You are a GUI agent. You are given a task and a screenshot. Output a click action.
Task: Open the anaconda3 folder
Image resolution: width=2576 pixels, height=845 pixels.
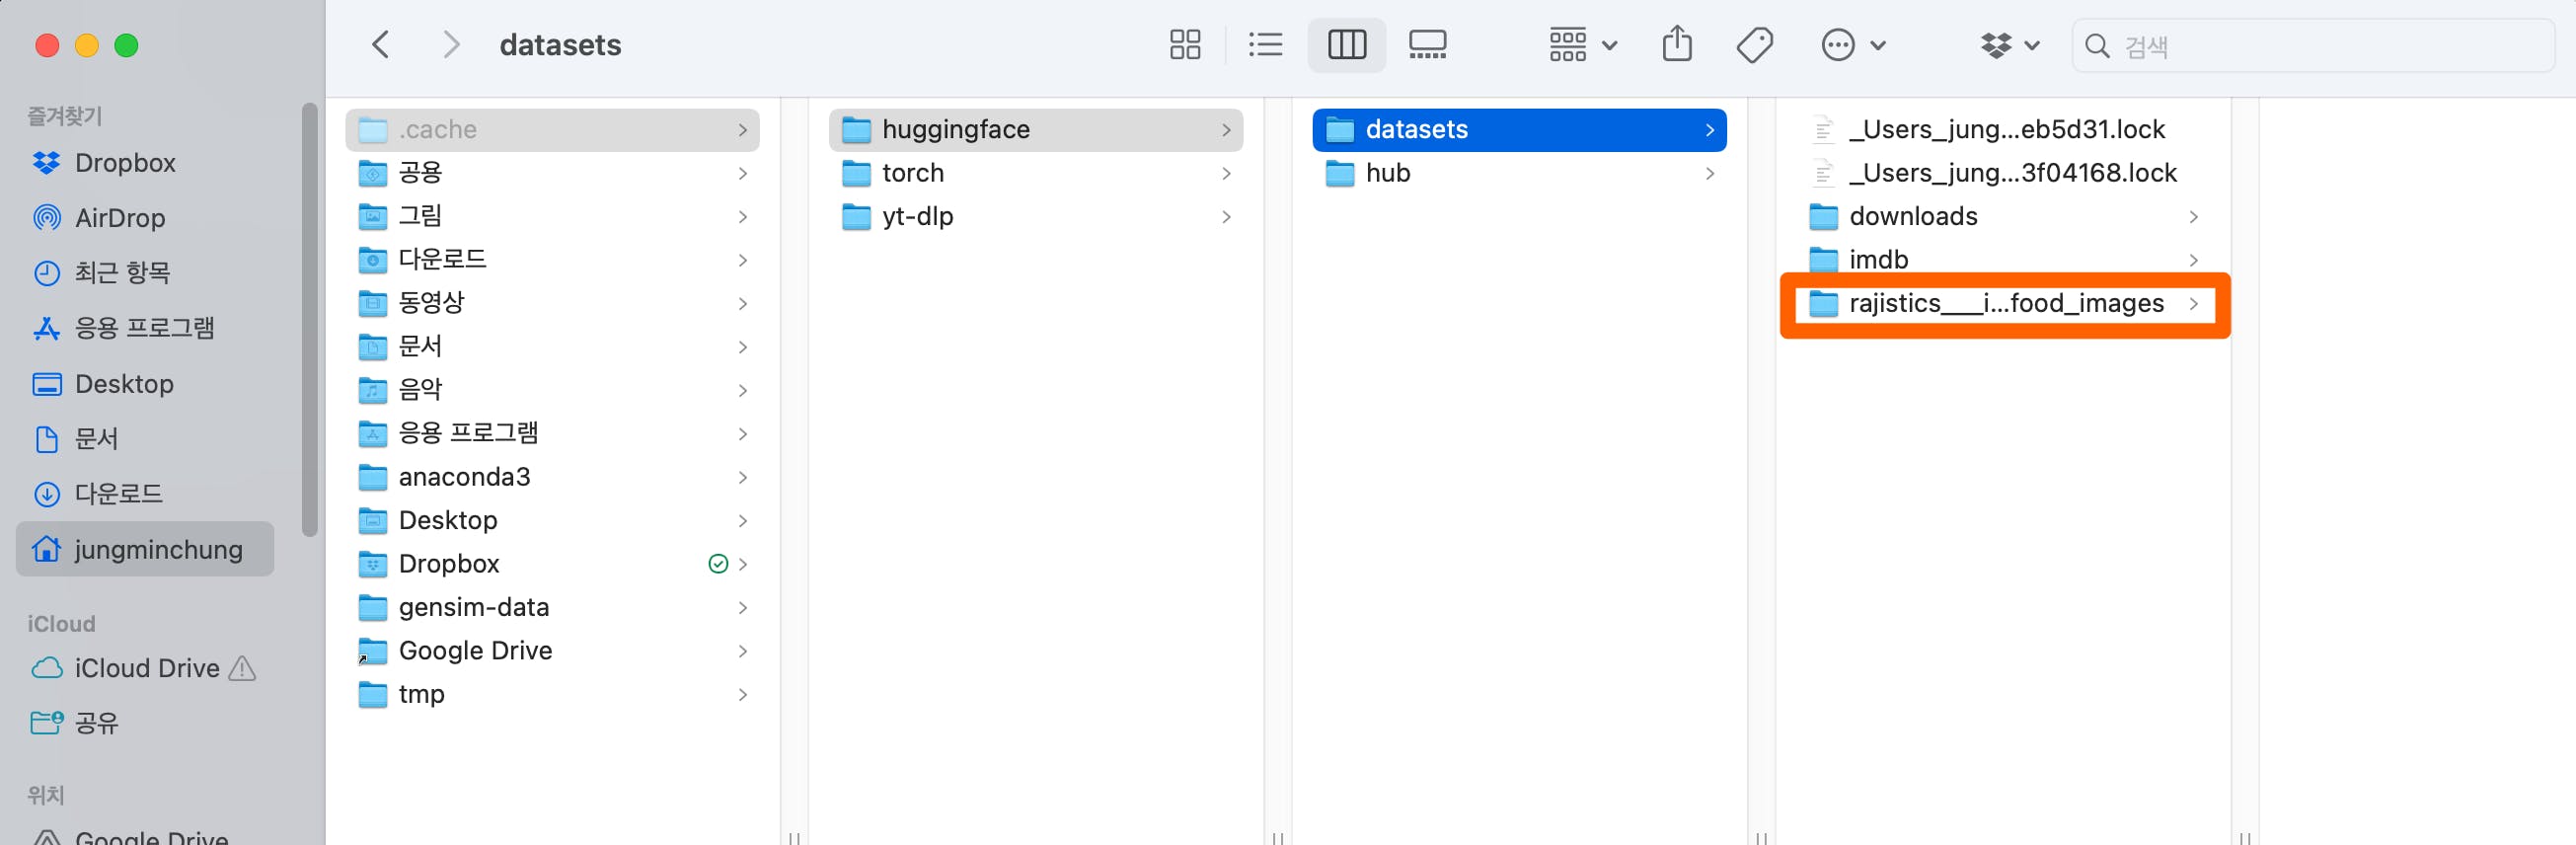click(464, 477)
